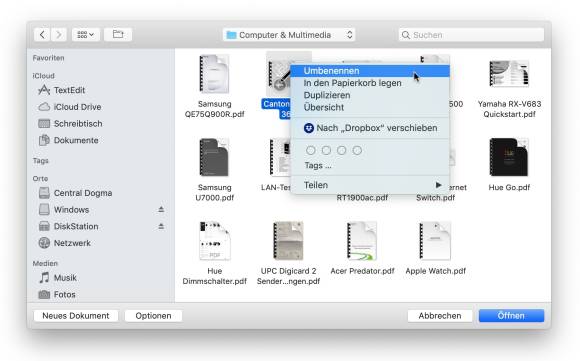Choose Duplizieren in the context menu
Viewport: 580px width, 361px height.
click(370, 95)
